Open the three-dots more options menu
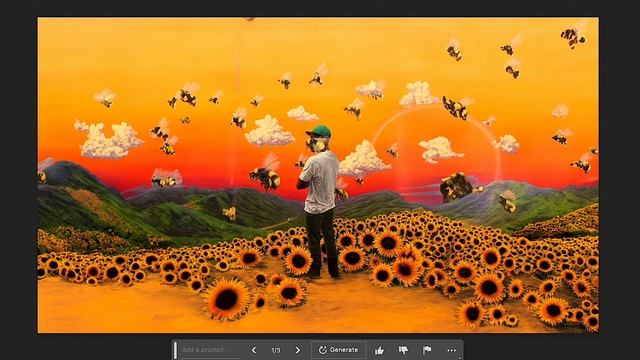The height and width of the screenshot is (360, 640). tap(451, 350)
